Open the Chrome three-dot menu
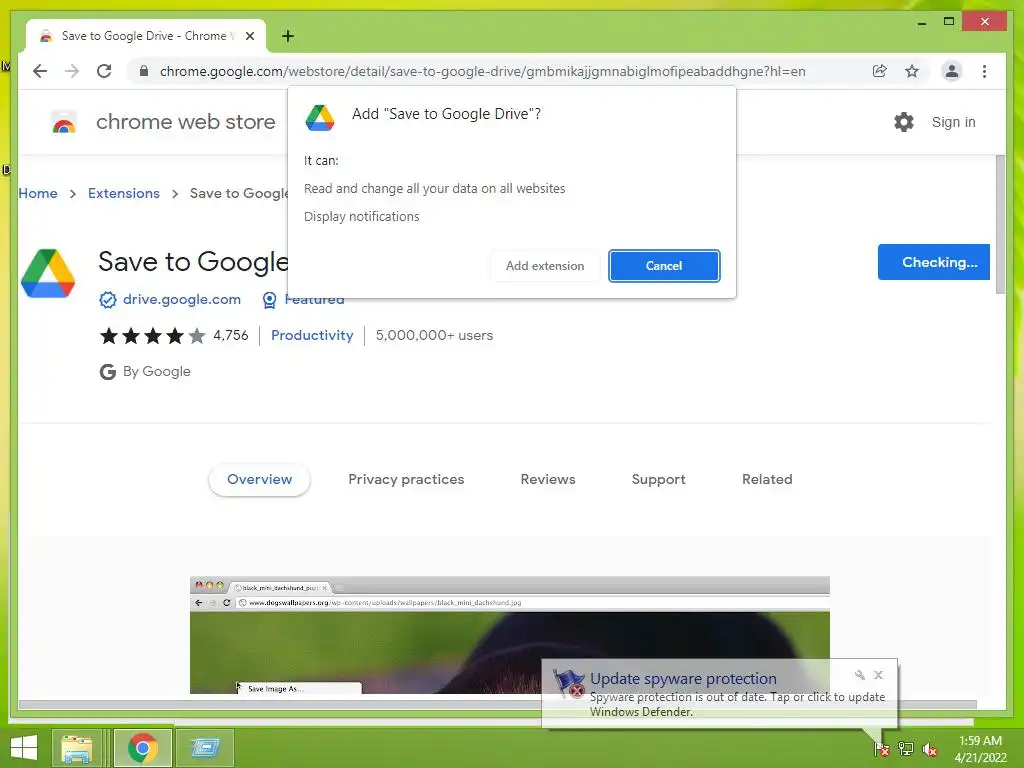The height and width of the screenshot is (768, 1024). (x=984, y=71)
